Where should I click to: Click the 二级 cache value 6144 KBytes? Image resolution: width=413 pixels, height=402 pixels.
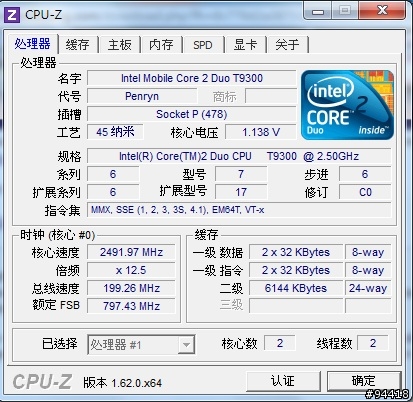(296, 288)
